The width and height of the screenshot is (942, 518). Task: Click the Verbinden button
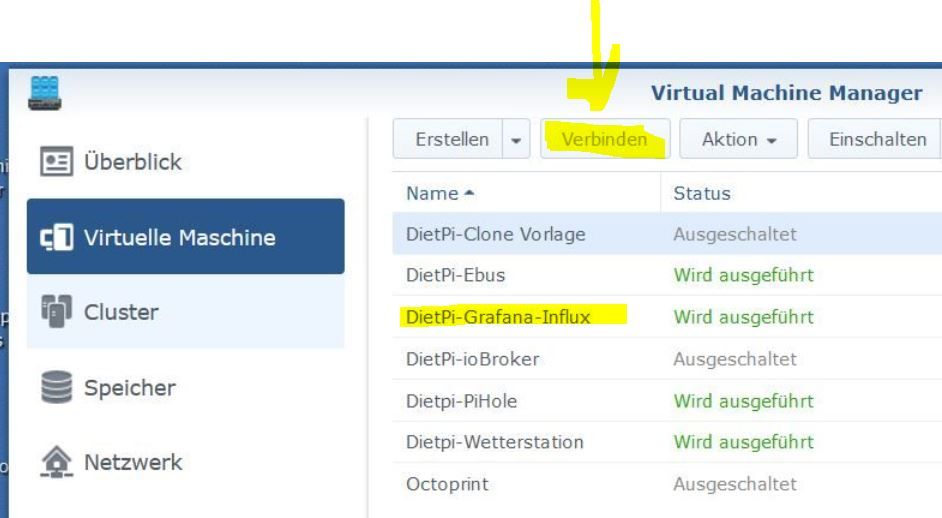[605, 139]
